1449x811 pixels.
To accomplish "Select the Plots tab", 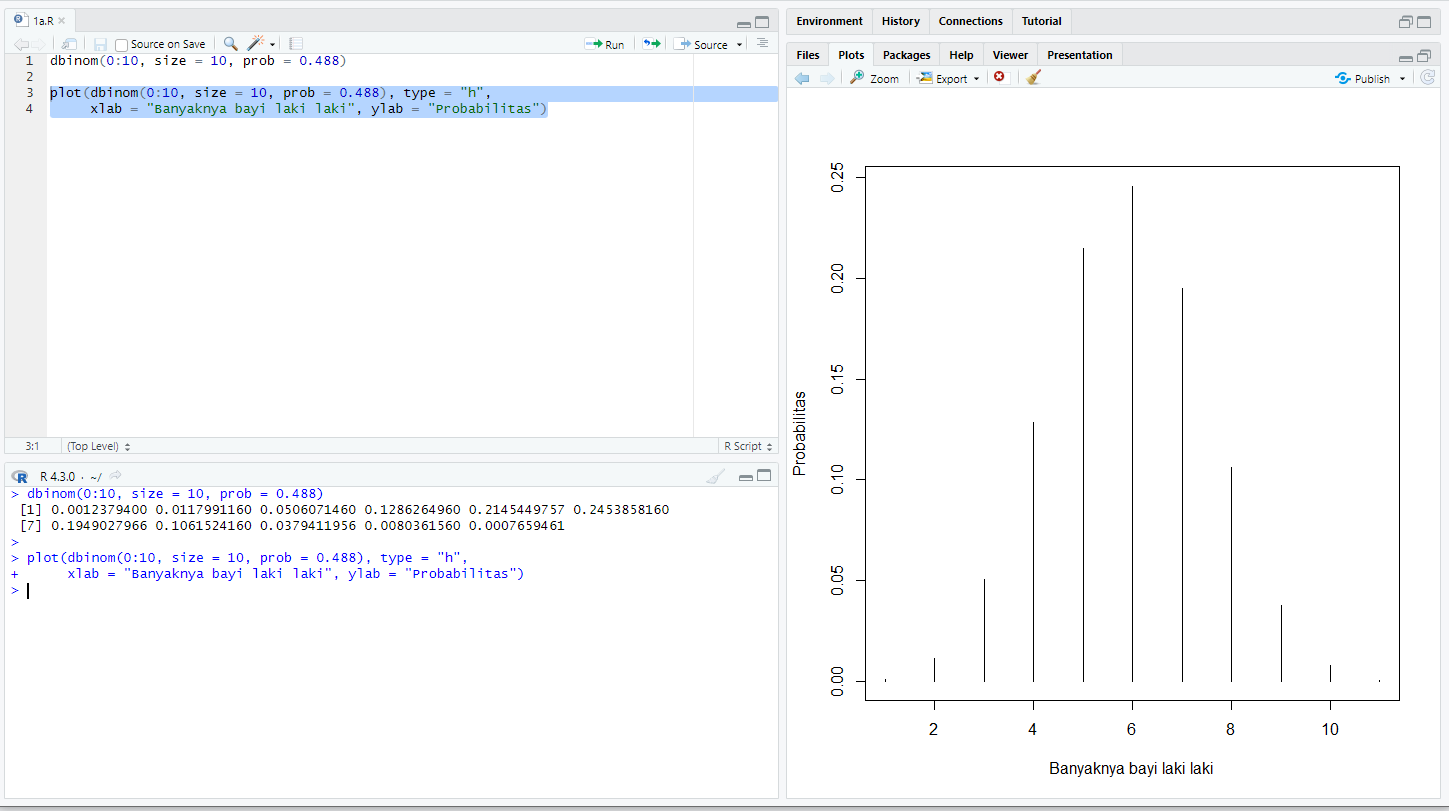I will pos(851,55).
